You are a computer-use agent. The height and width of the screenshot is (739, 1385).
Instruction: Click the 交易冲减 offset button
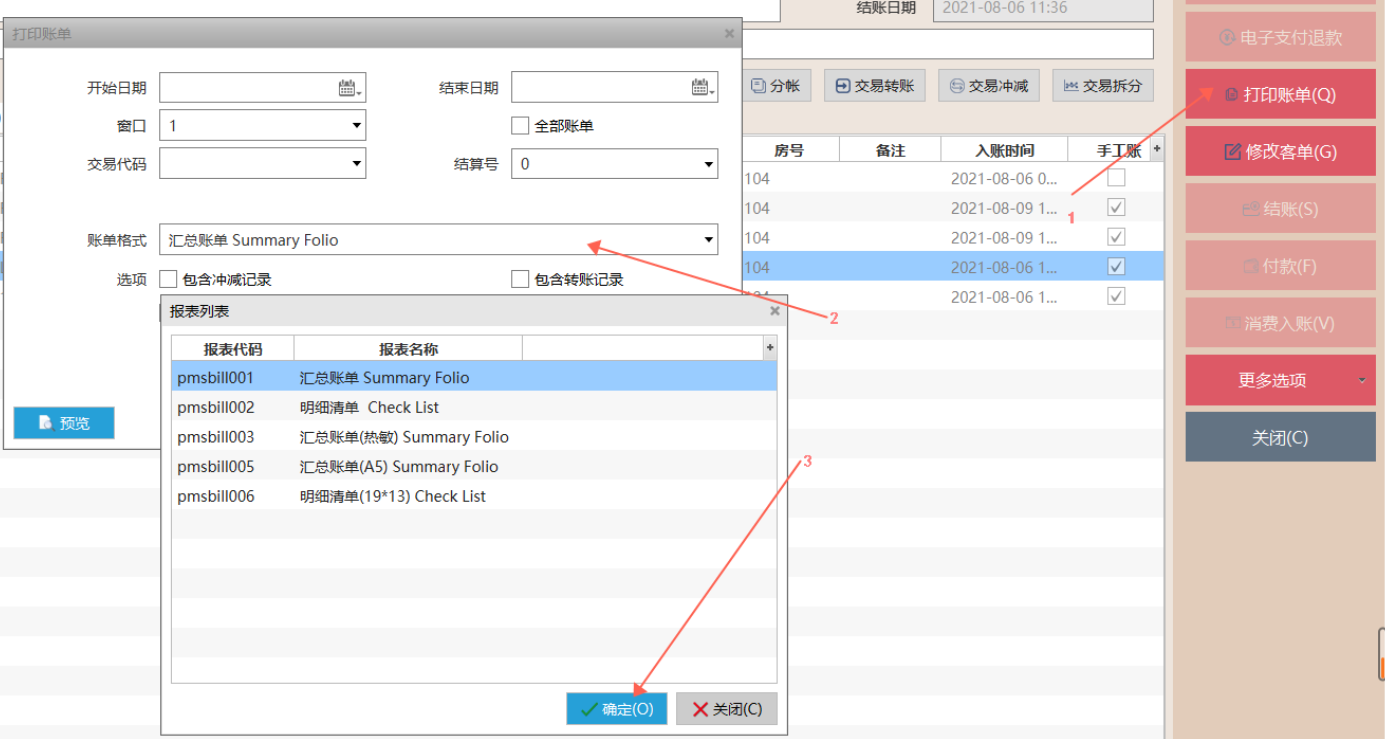[988, 86]
